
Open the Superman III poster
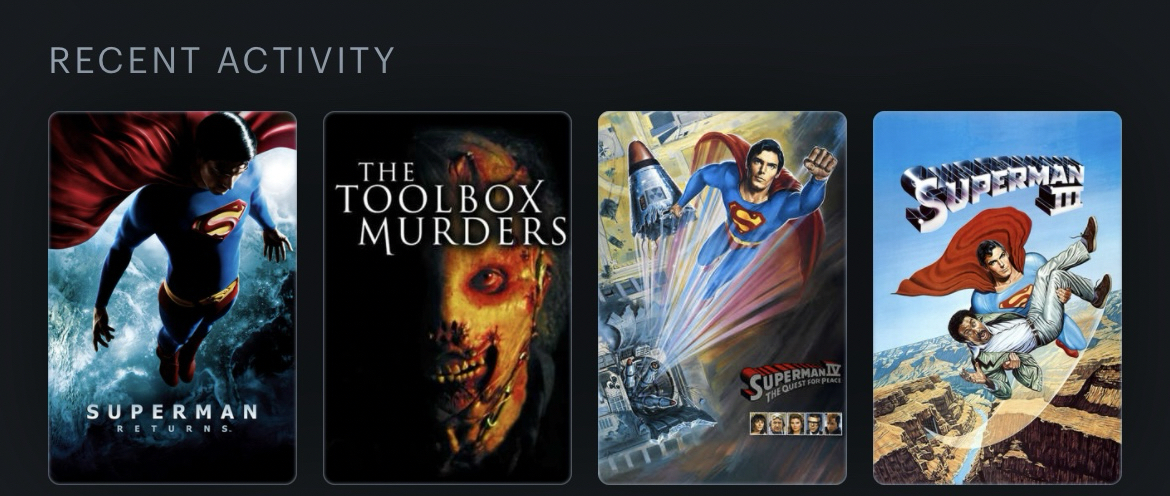click(997, 298)
